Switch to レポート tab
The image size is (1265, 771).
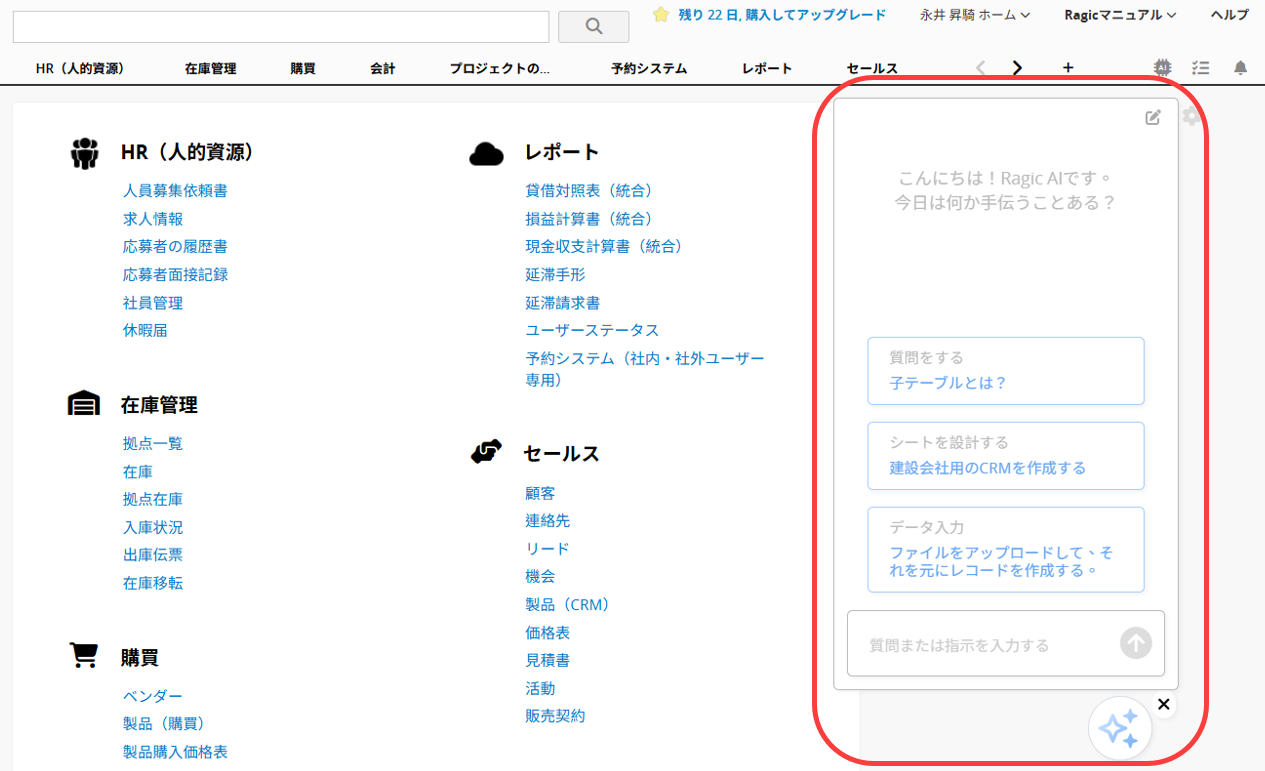pyautogui.click(x=767, y=68)
